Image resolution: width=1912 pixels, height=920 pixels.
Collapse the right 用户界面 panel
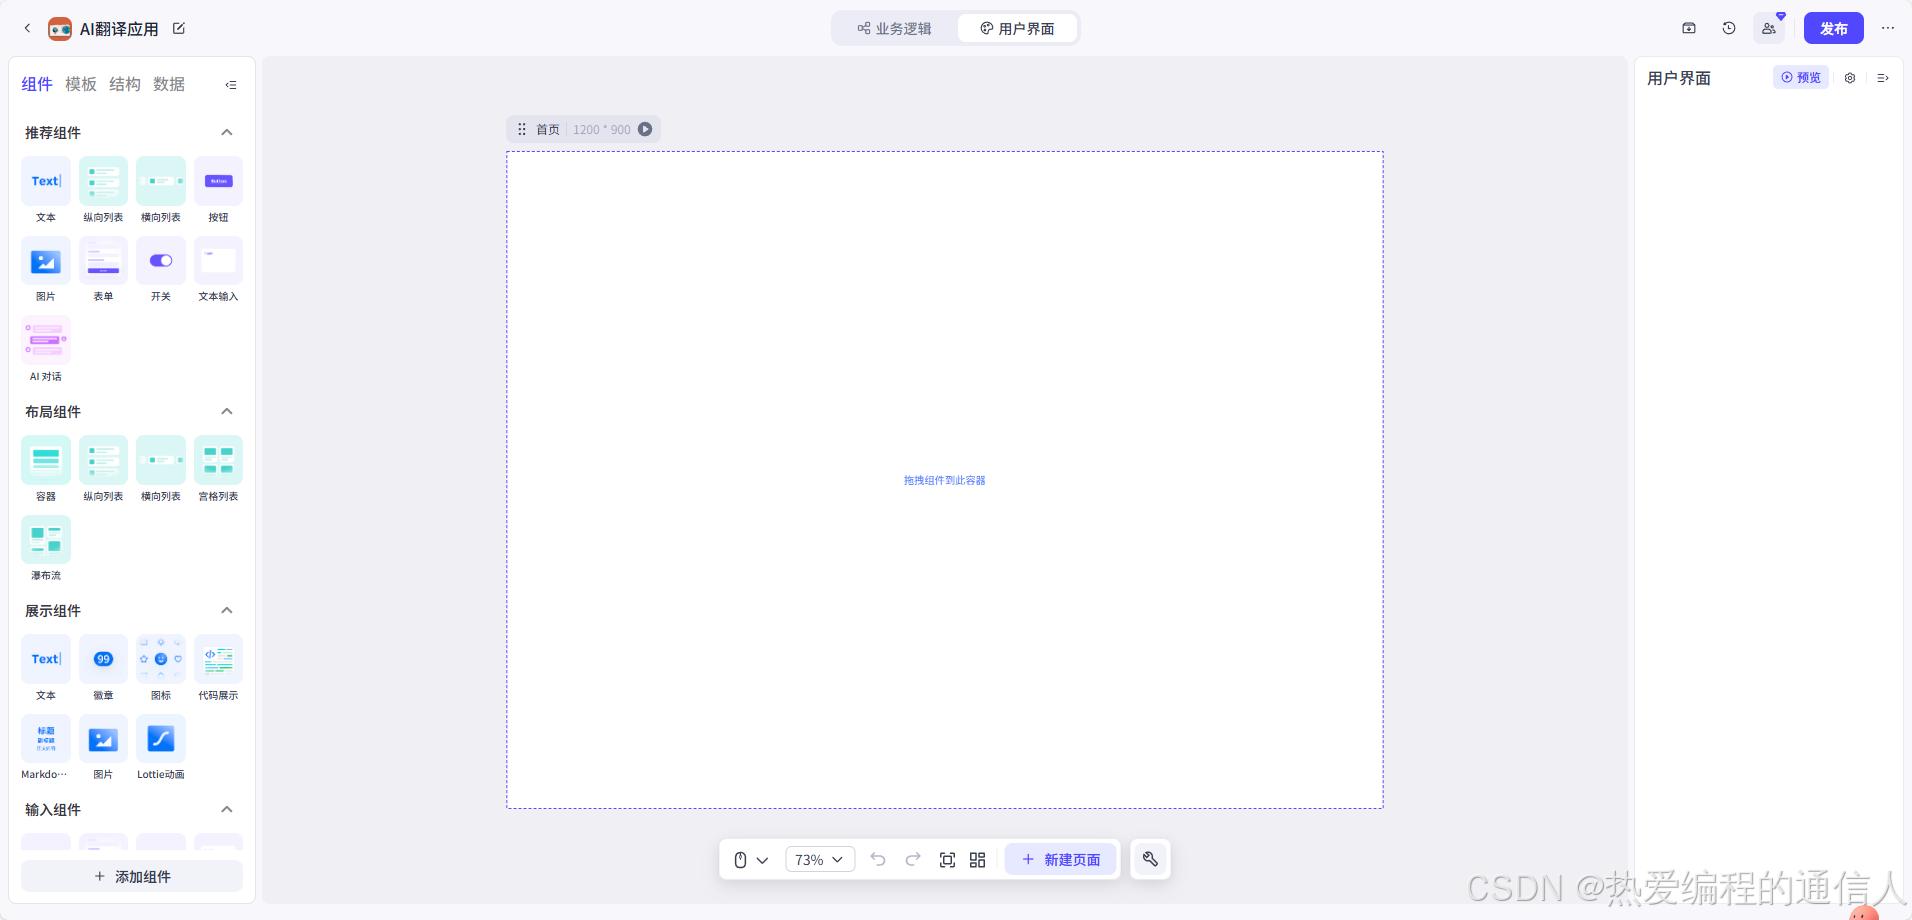(x=1883, y=78)
